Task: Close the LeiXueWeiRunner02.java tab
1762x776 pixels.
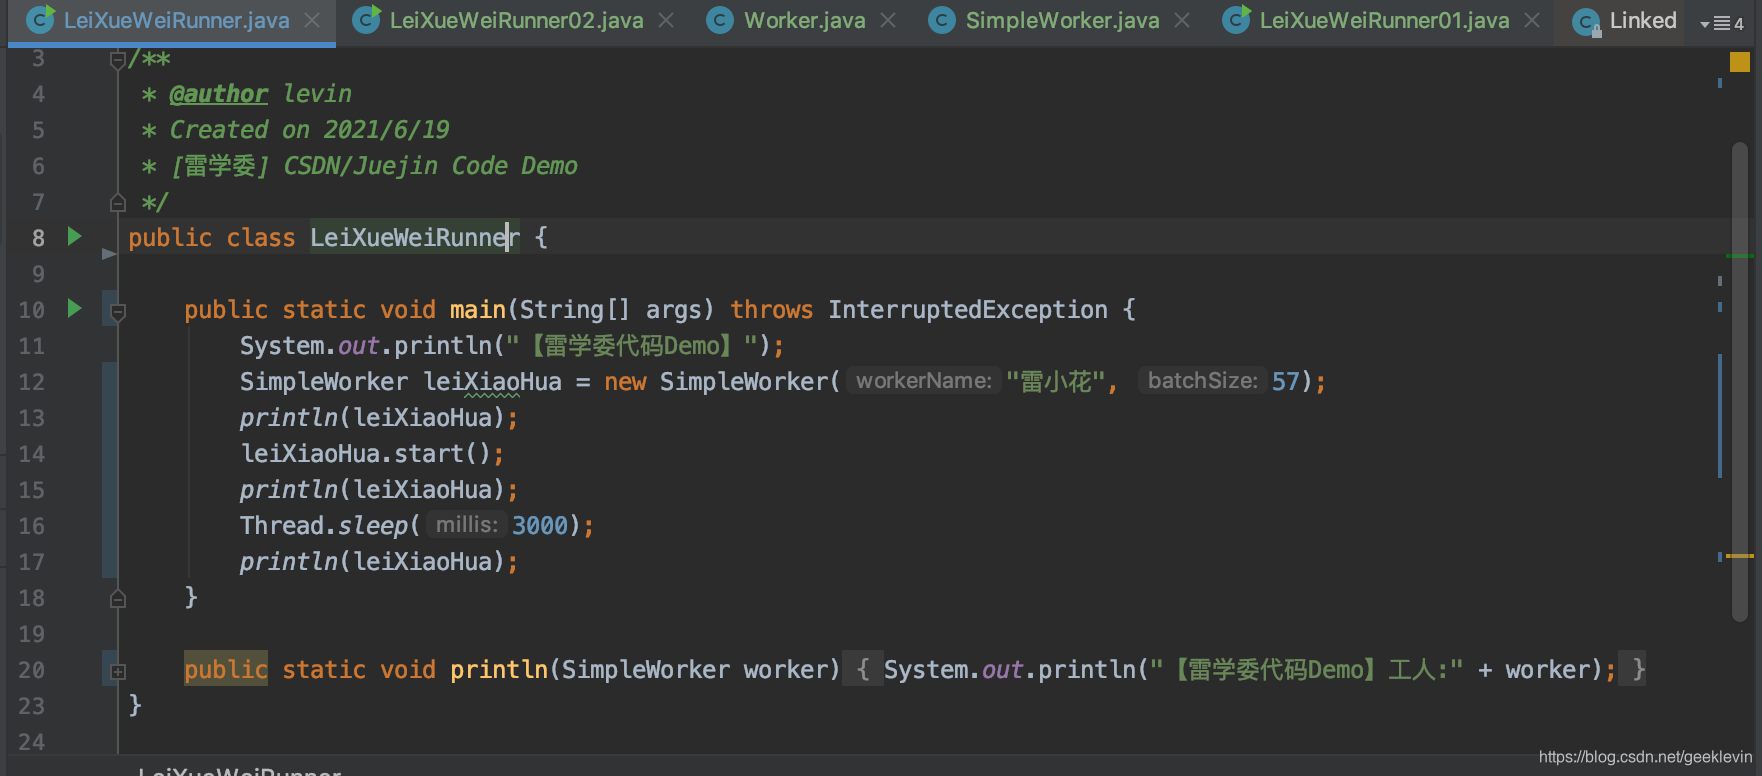Action: pyautogui.click(x=666, y=20)
